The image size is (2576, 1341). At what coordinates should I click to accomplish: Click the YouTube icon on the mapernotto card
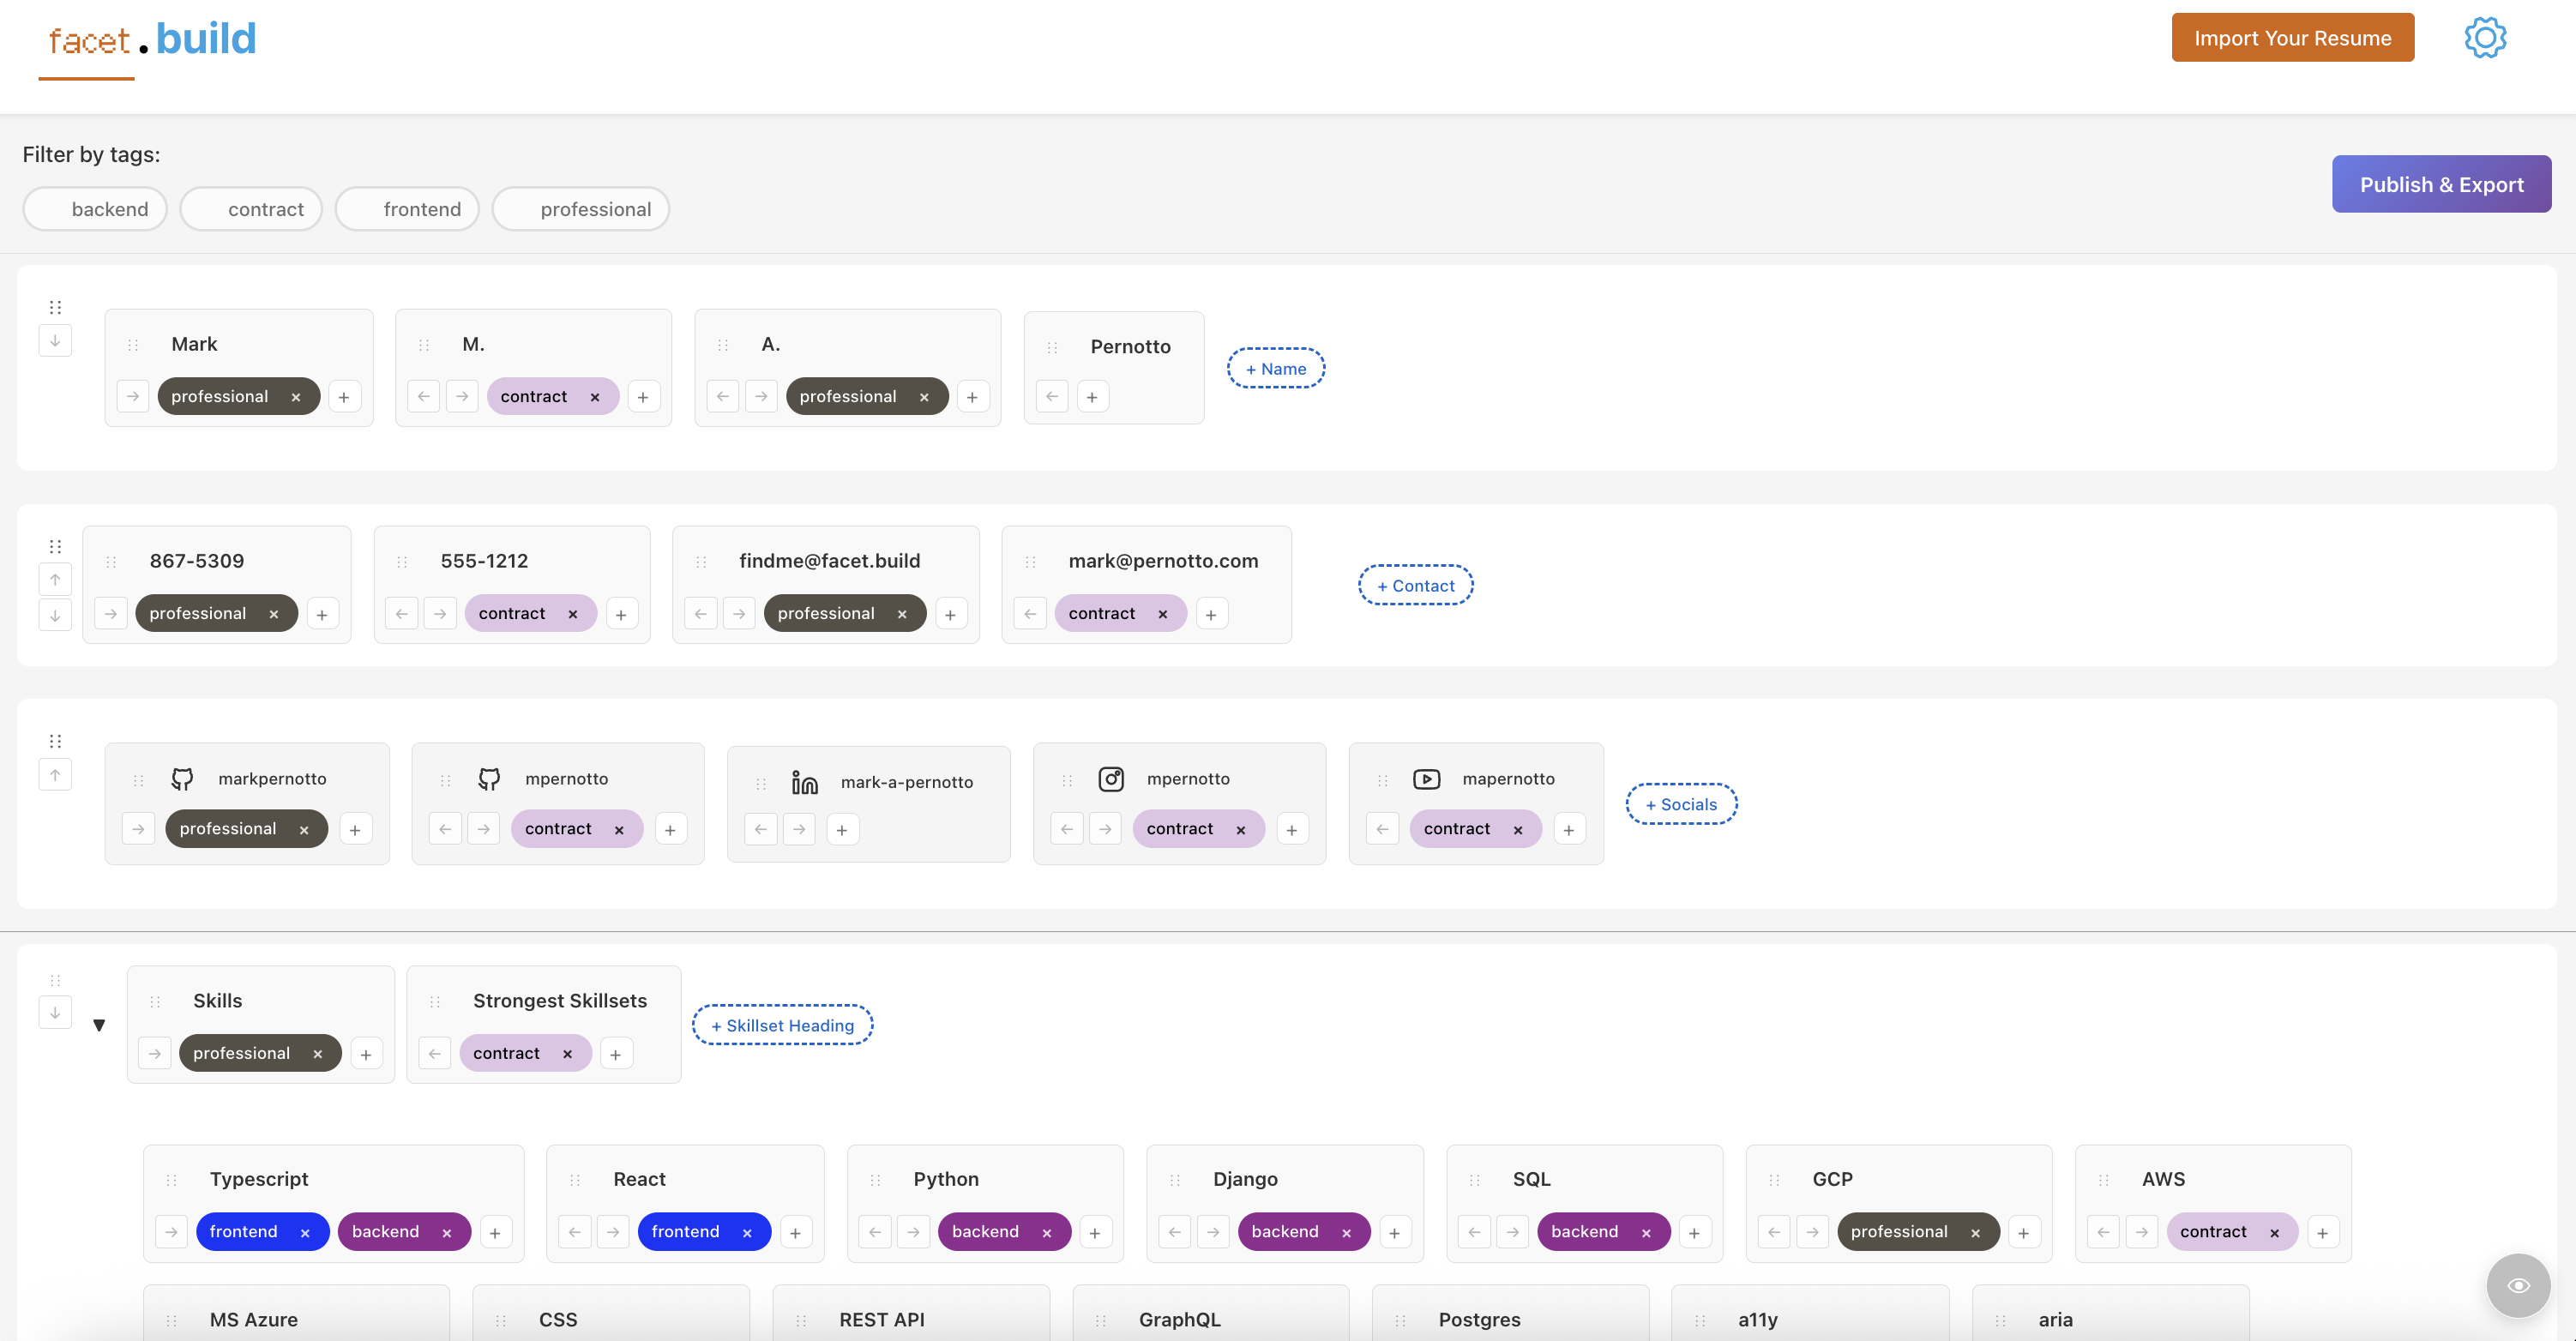(1427, 778)
